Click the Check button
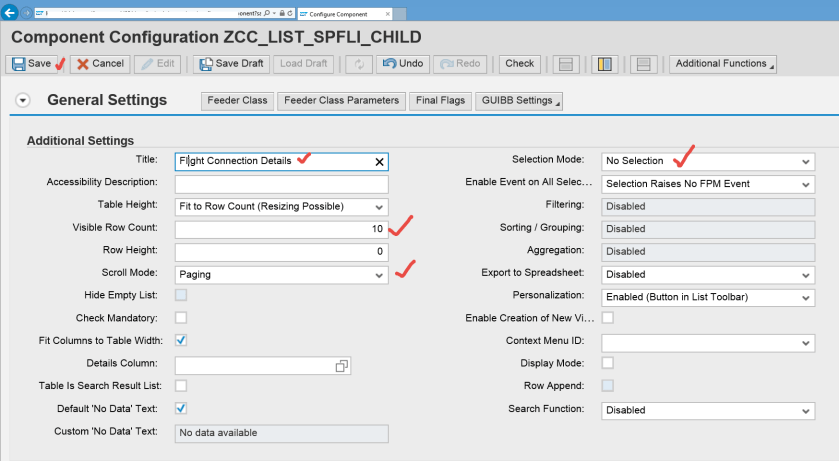The image size is (839, 461). point(519,64)
